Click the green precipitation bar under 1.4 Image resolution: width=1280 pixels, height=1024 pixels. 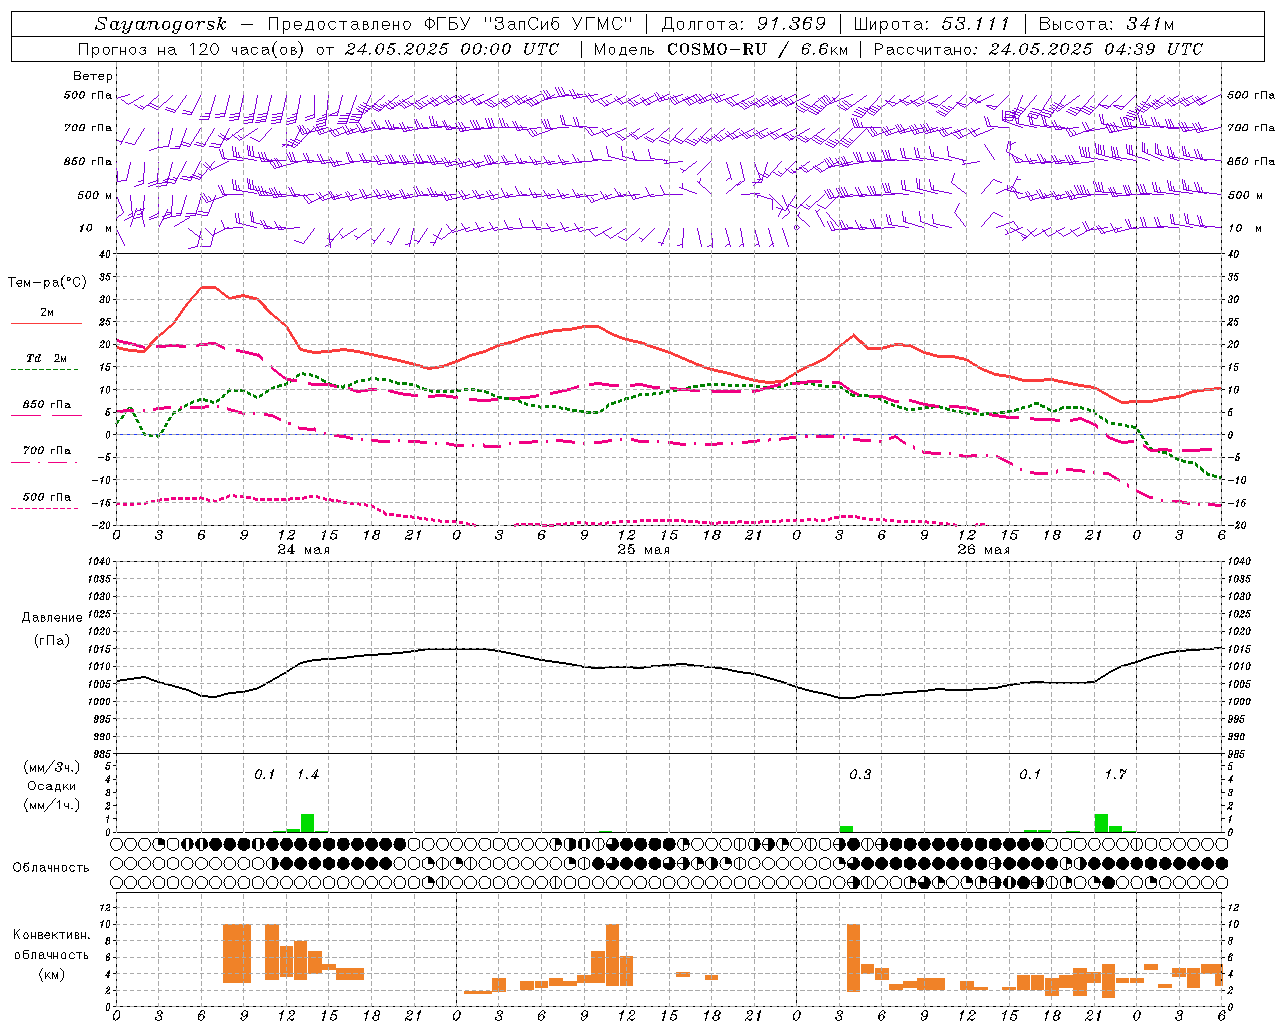coord(307,823)
